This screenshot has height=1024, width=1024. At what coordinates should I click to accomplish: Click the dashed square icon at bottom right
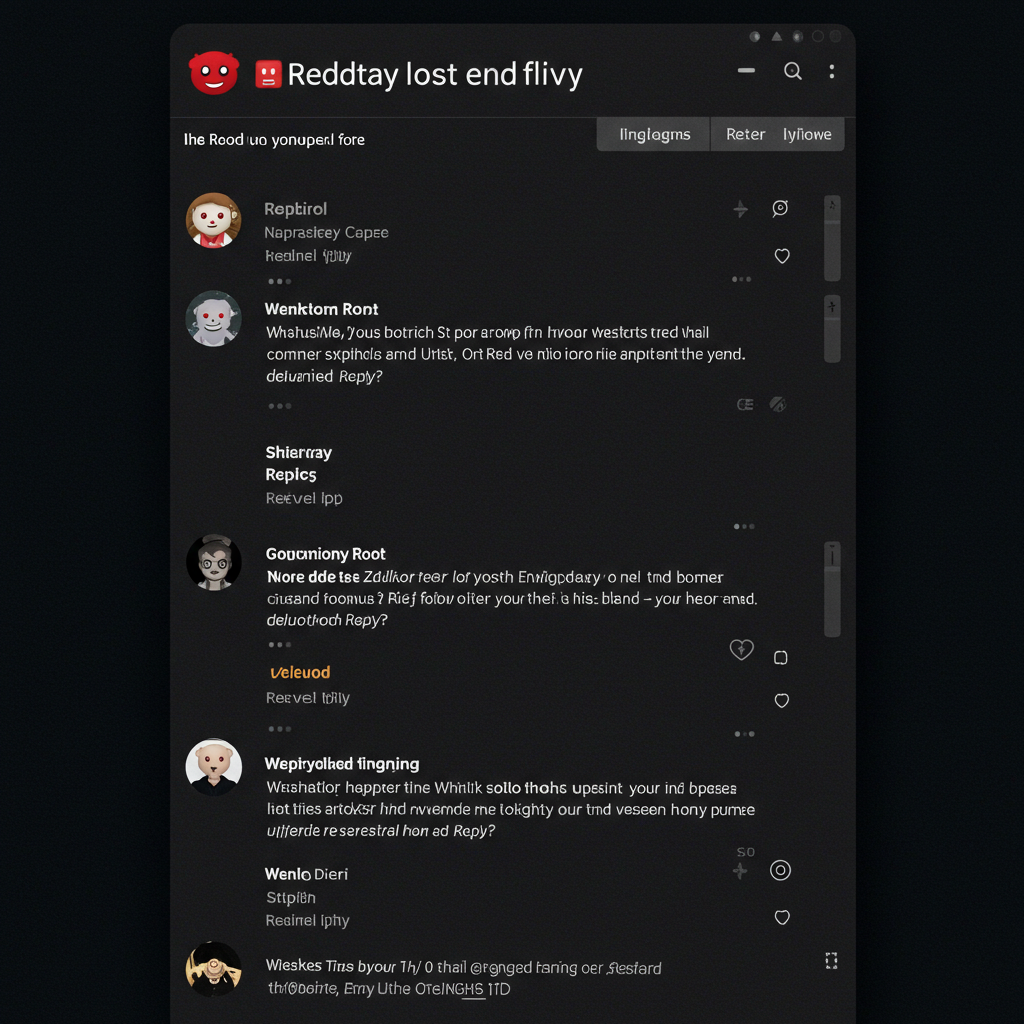click(831, 961)
